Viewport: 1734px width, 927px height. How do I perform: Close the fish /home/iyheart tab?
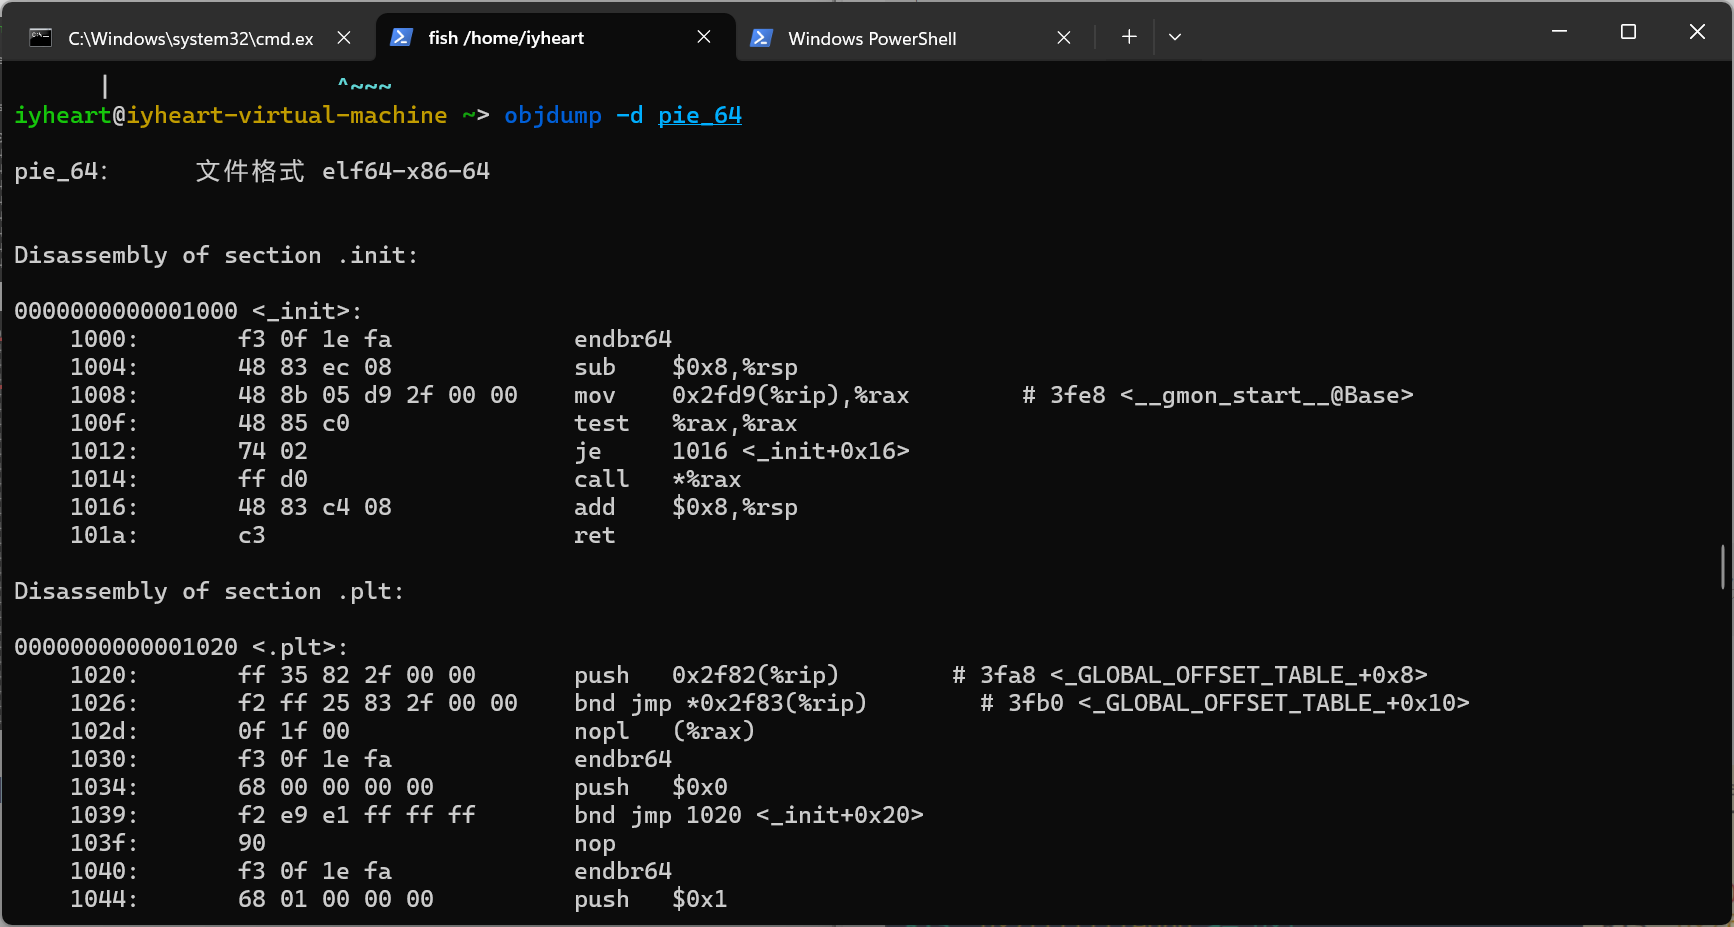click(704, 37)
